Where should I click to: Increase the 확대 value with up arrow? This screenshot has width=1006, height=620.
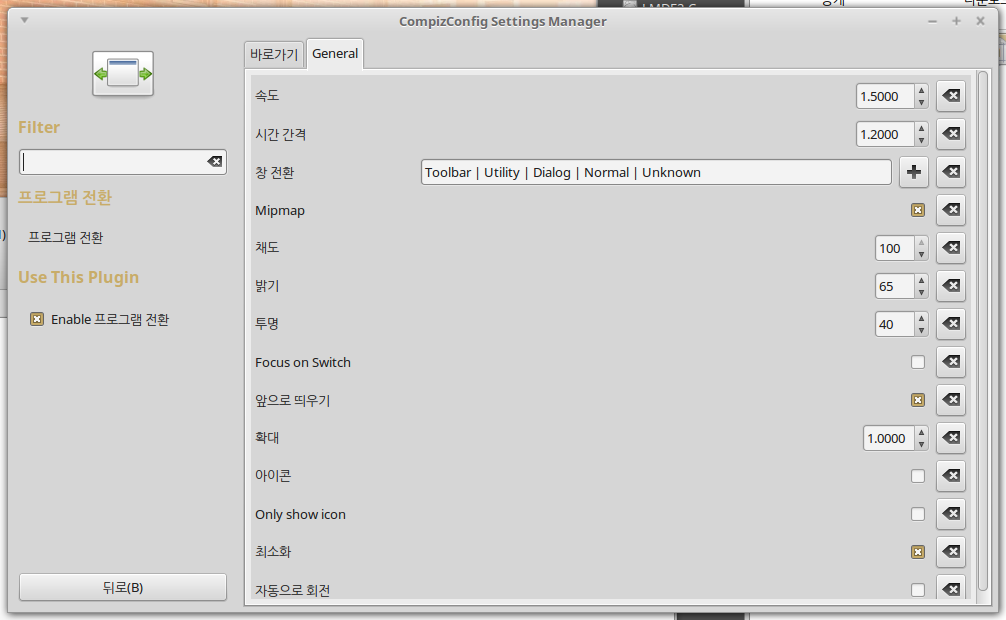pyautogui.click(x=921, y=432)
